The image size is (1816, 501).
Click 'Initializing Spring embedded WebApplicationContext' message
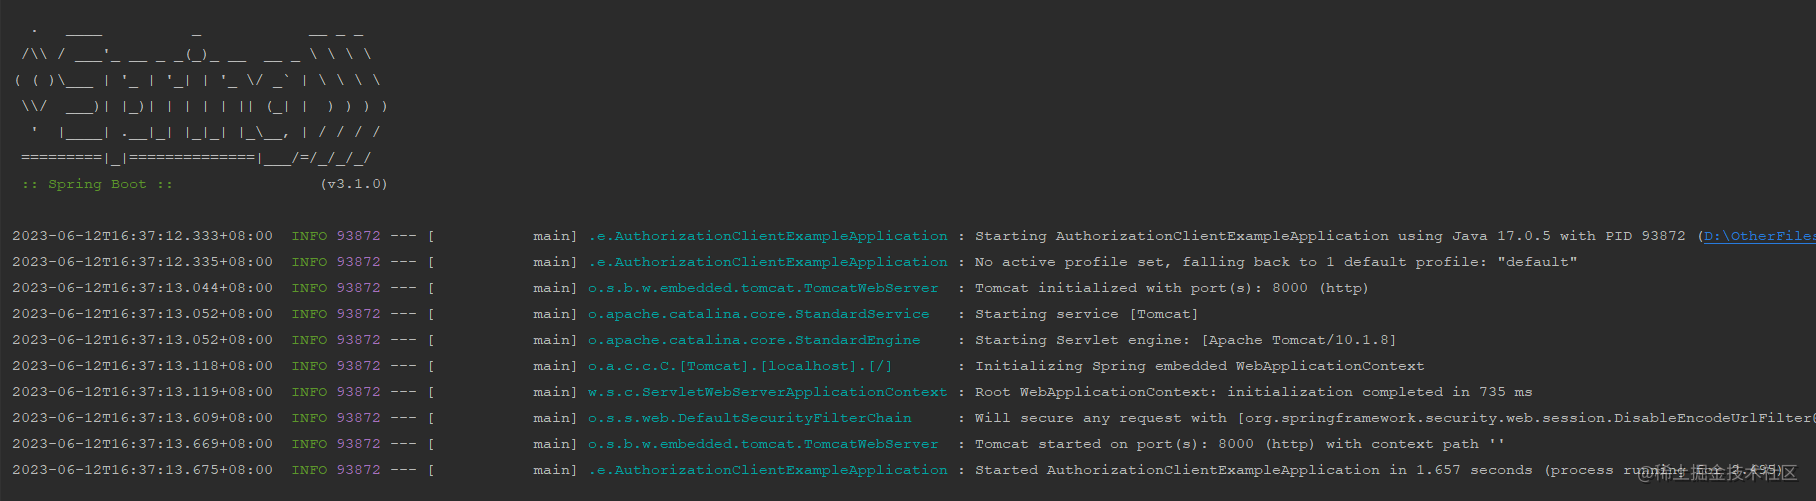click(1199, 366)
